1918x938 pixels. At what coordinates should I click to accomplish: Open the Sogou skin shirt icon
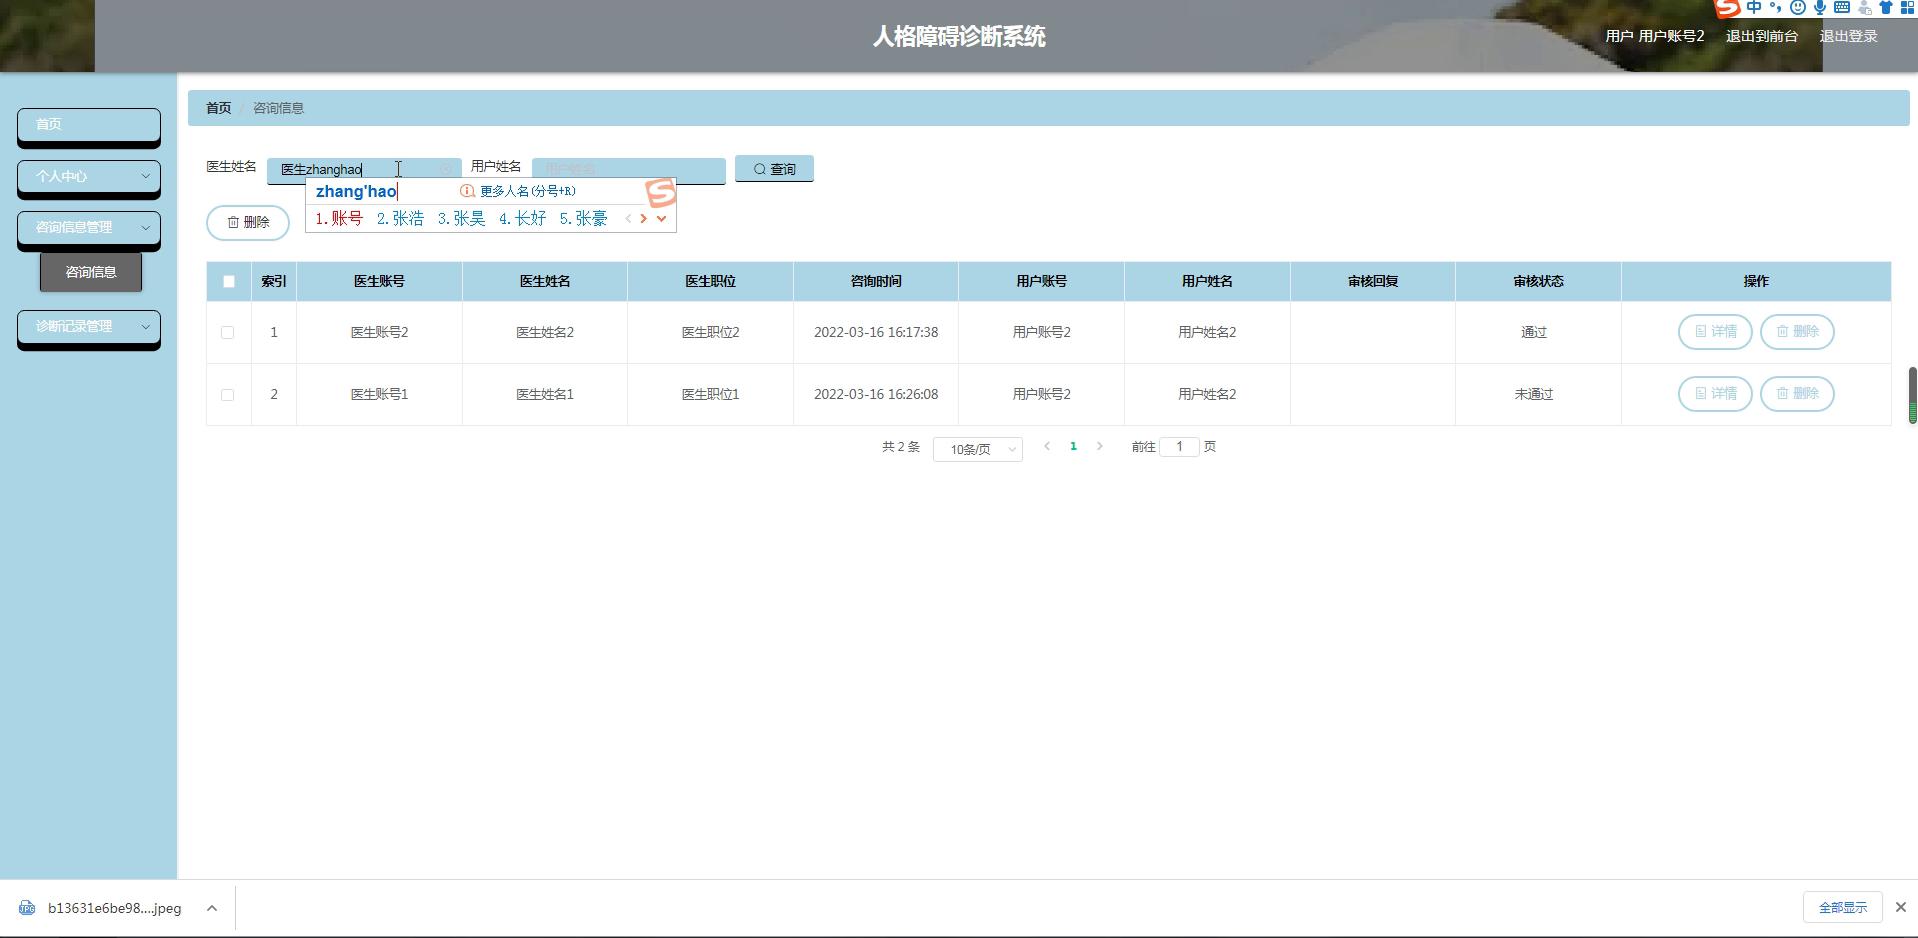click(x=1886, y=8)
